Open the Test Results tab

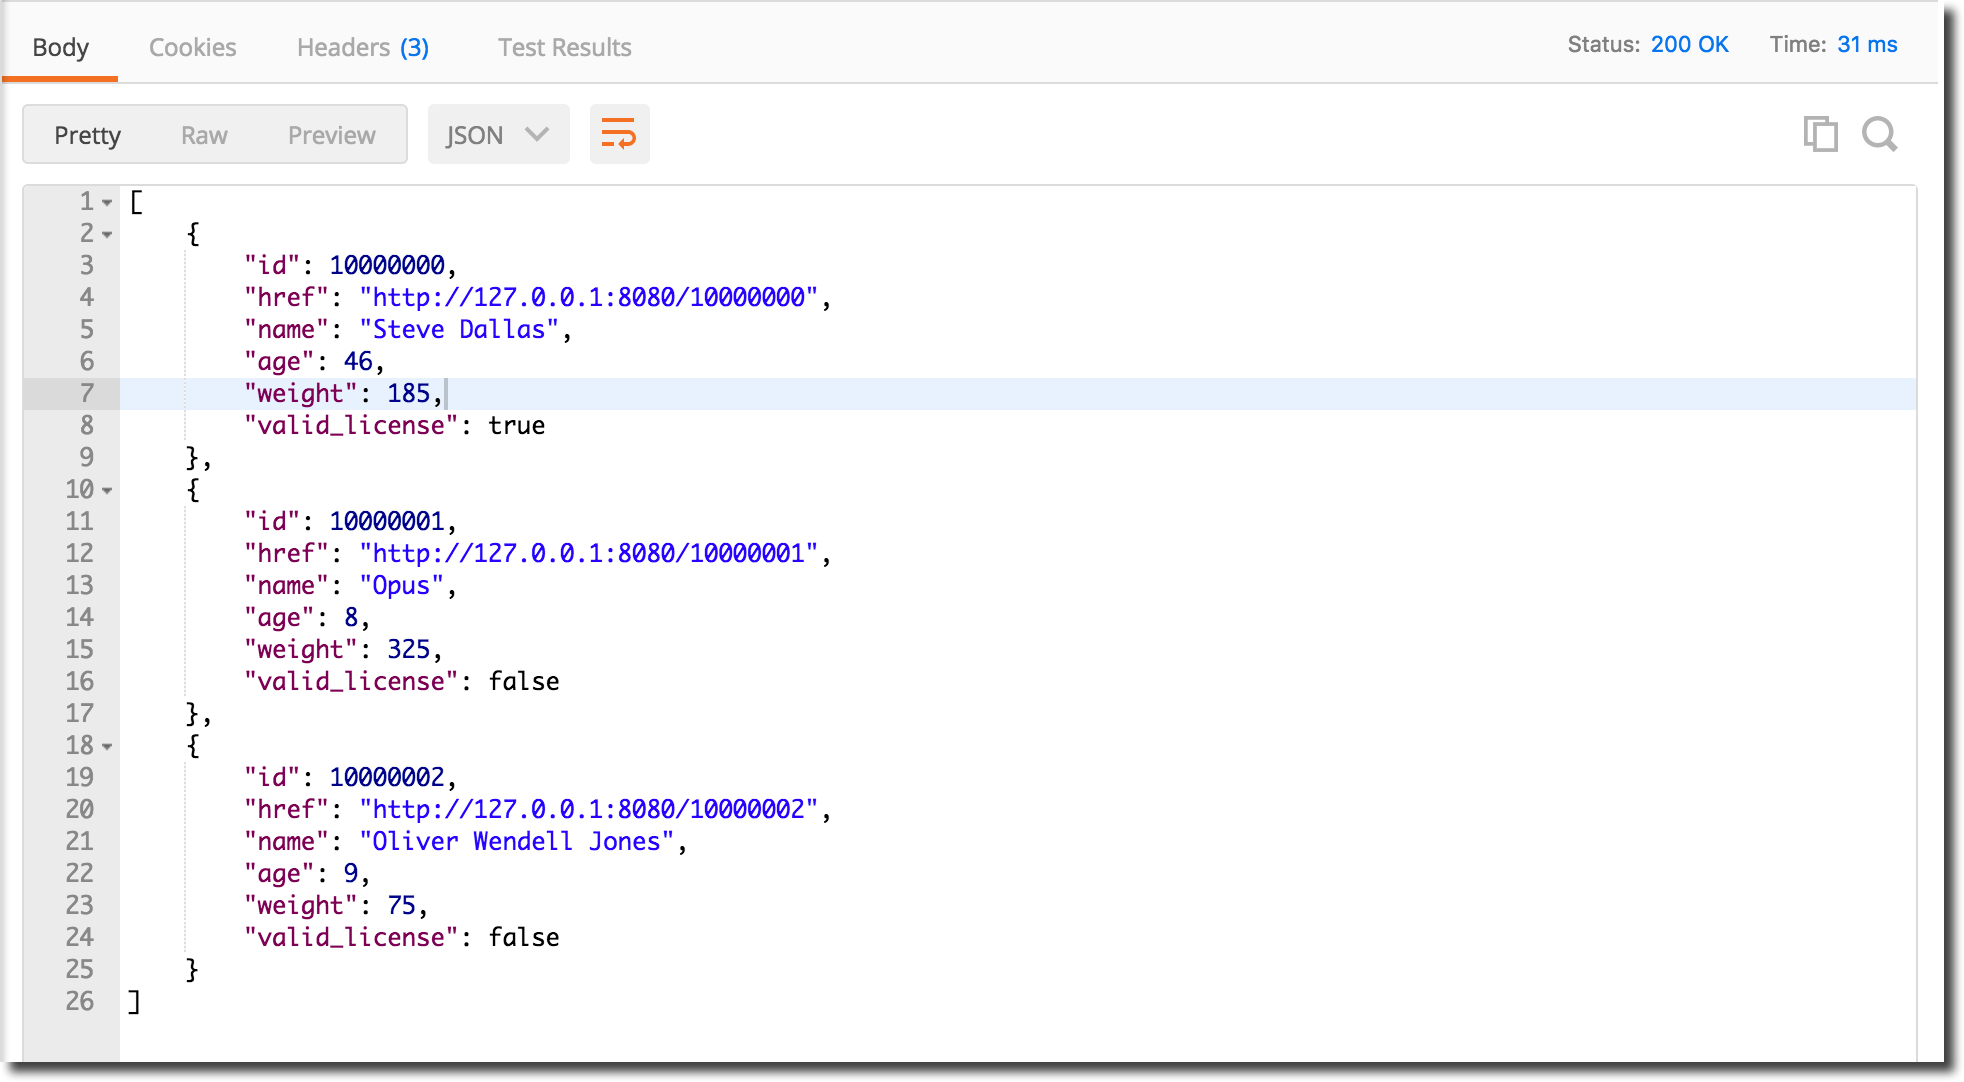[x=565, y=47]
